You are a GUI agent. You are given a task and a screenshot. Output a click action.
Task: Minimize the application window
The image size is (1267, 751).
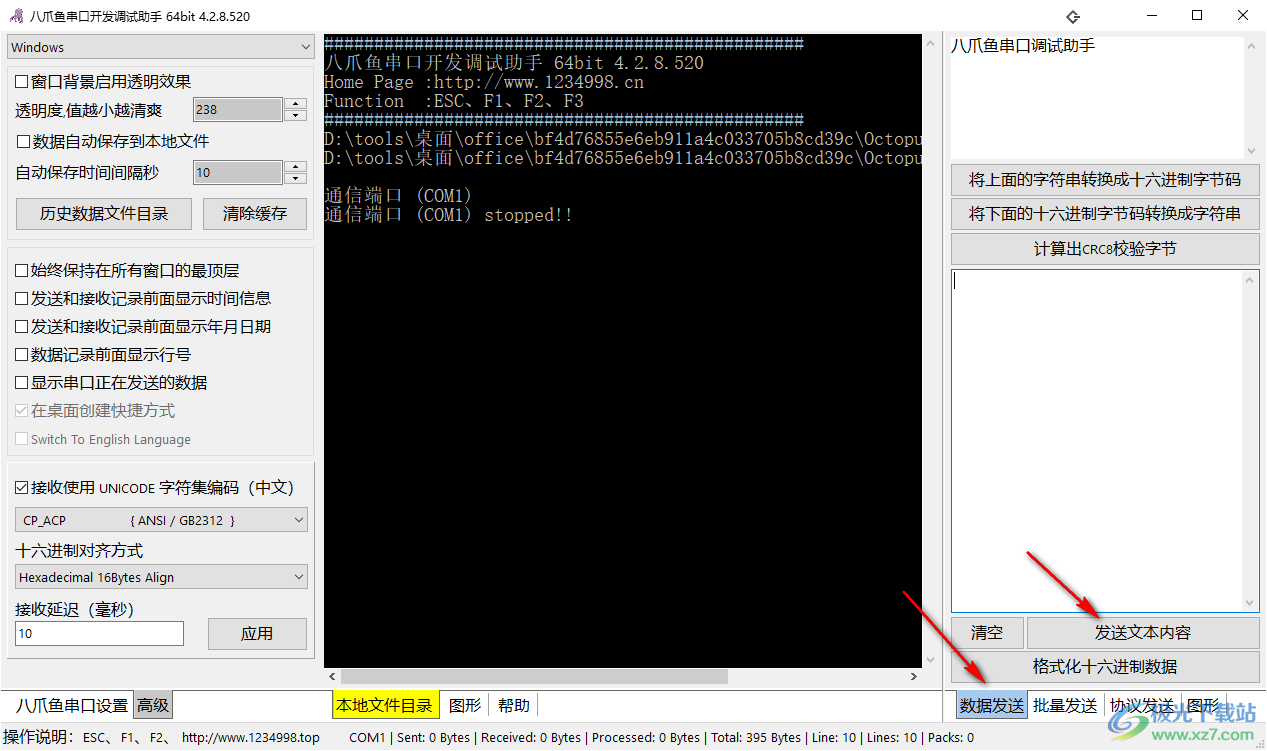tap(1150, 16)
